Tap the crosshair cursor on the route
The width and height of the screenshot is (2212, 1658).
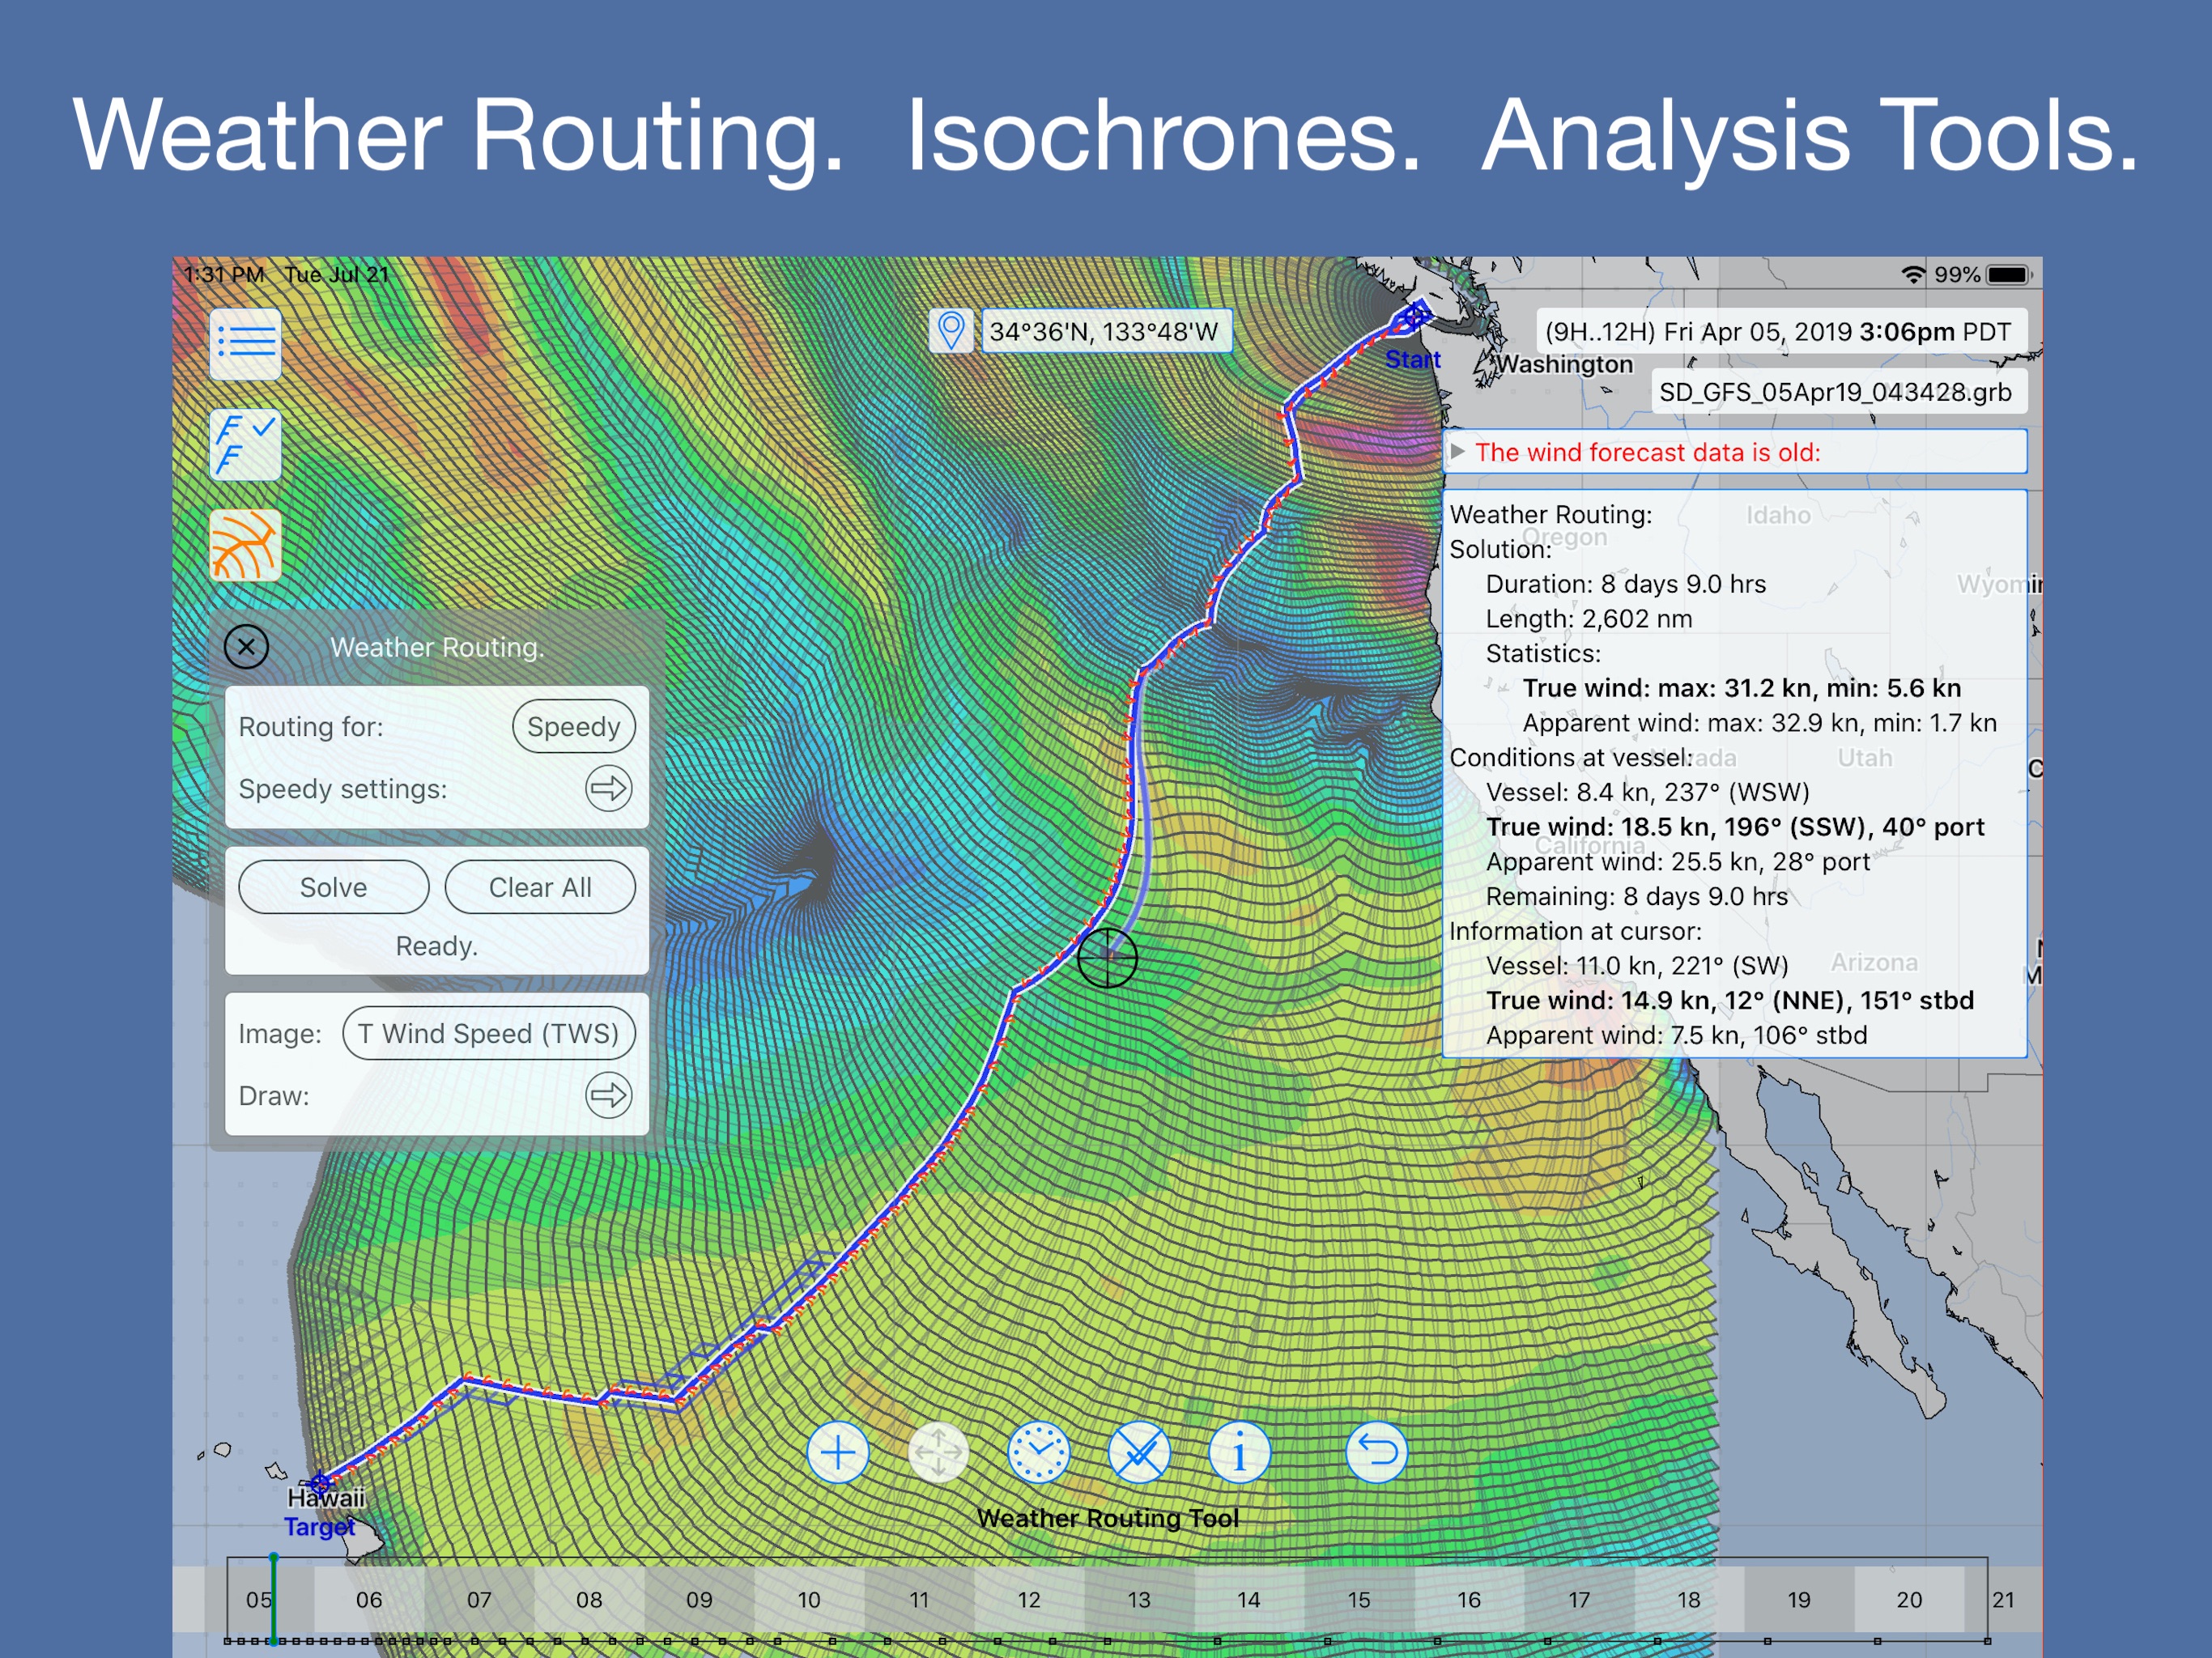tap(1107, 958)
